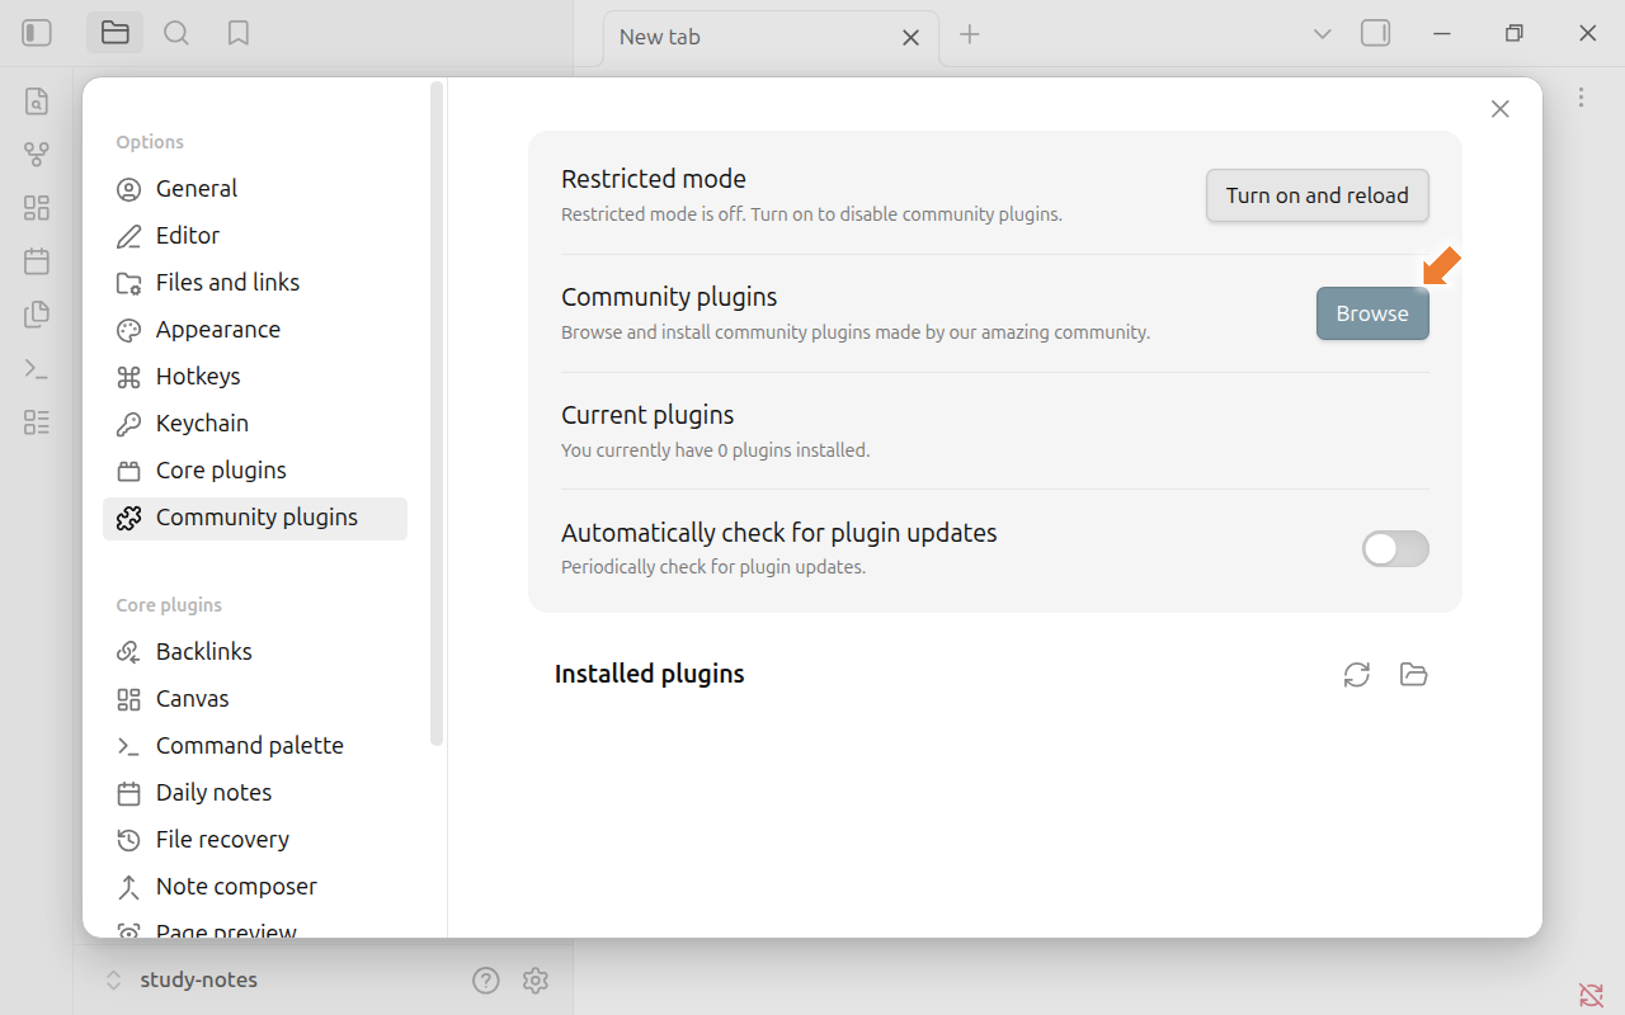1625x1015 pixels.
Task: Open today's daily note ribbon icon
Action: tap(37, 261)
